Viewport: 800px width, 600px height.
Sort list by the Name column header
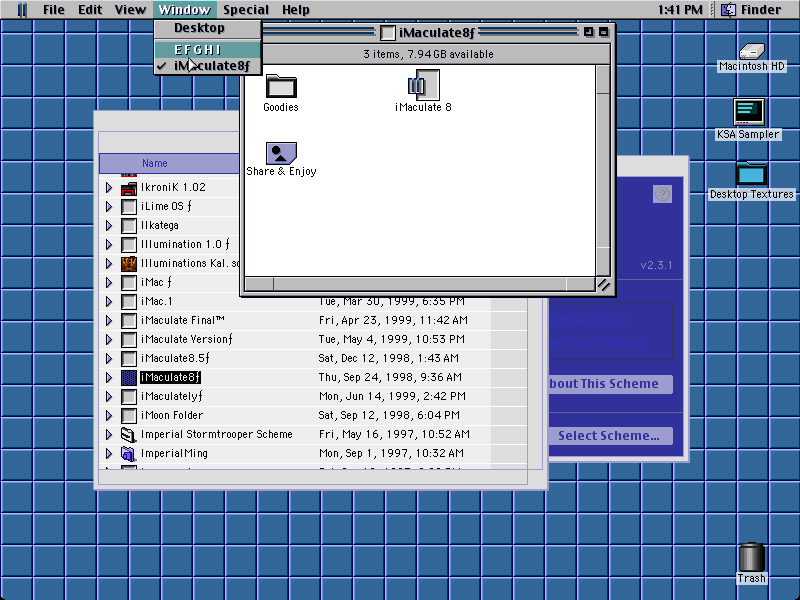click(x=169, y=163)
